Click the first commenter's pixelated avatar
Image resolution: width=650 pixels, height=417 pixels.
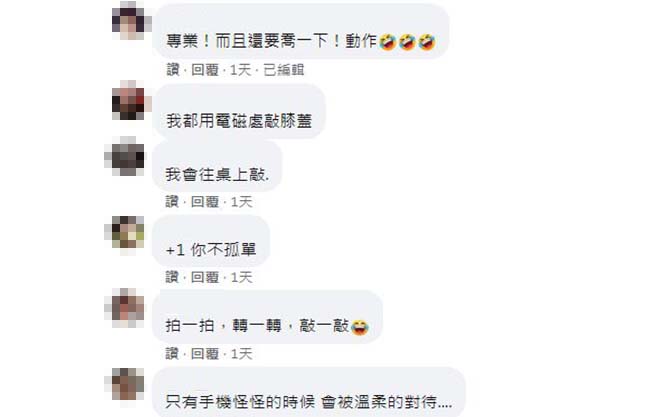pos(131,20)
